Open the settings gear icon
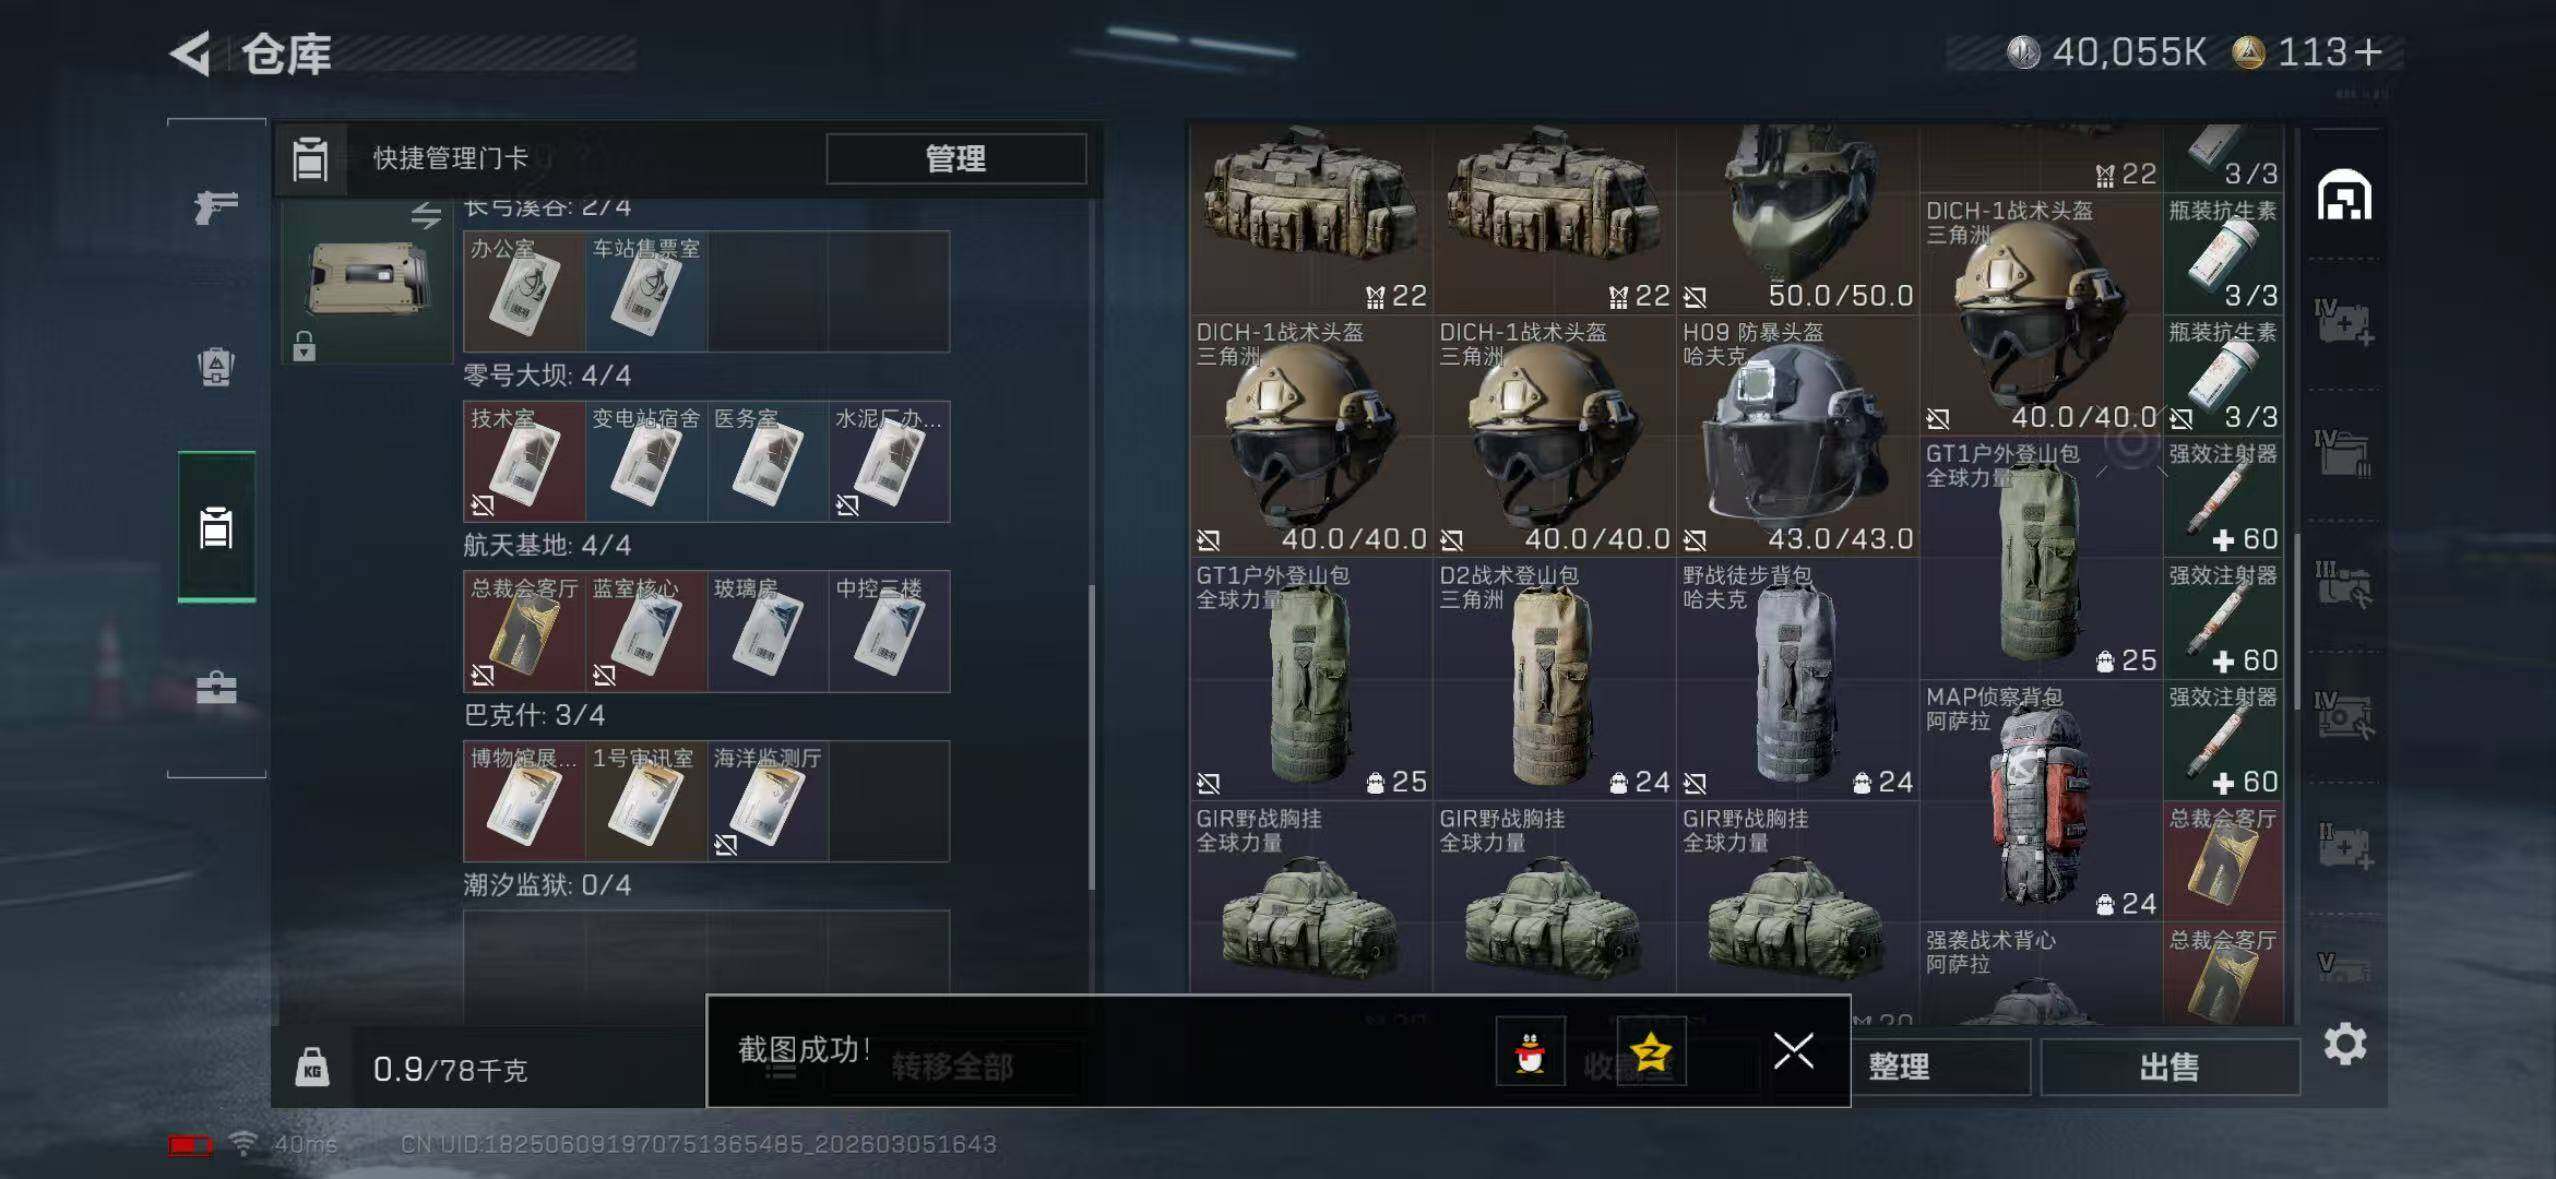The height and width of the screenshot is (1179, 2556). [2345, 1044]
